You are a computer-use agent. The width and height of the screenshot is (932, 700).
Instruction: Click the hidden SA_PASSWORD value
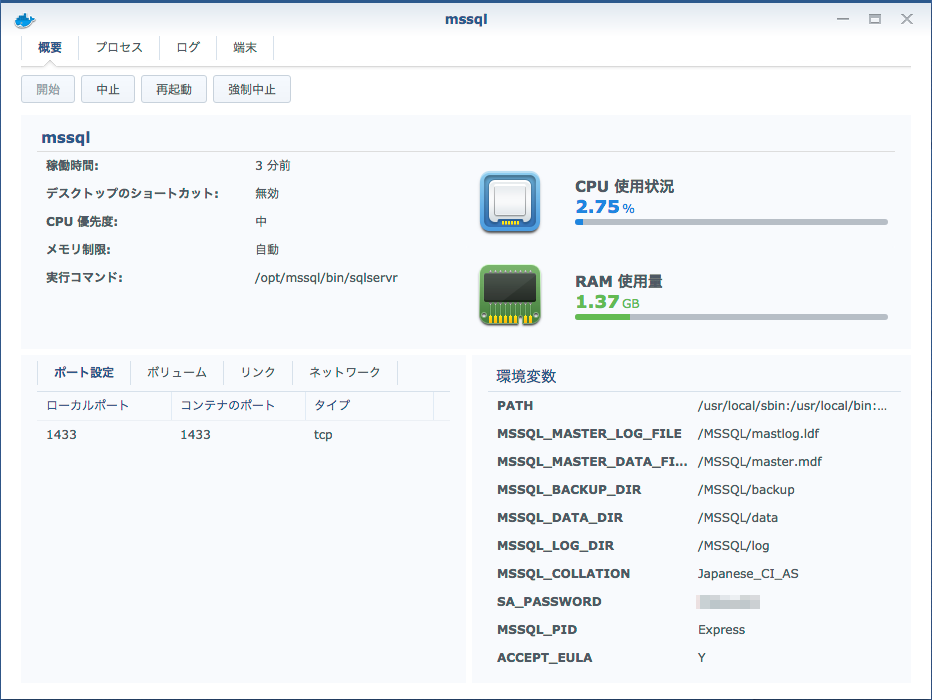pyautogui.click(x=727, y=601)
